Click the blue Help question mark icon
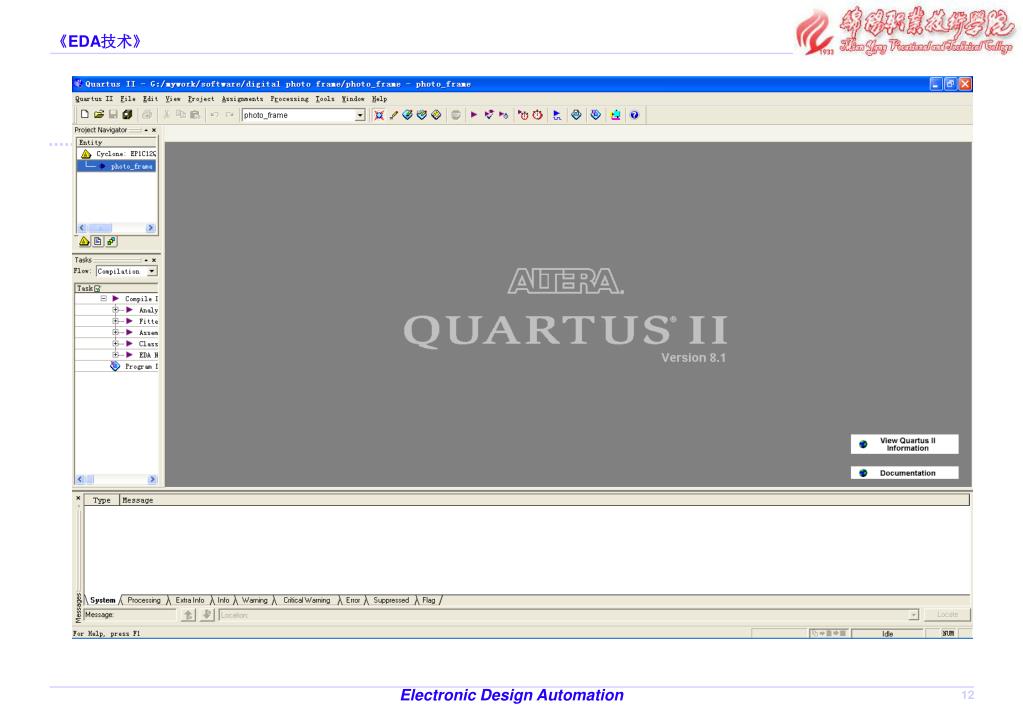 tap(634, 115)
